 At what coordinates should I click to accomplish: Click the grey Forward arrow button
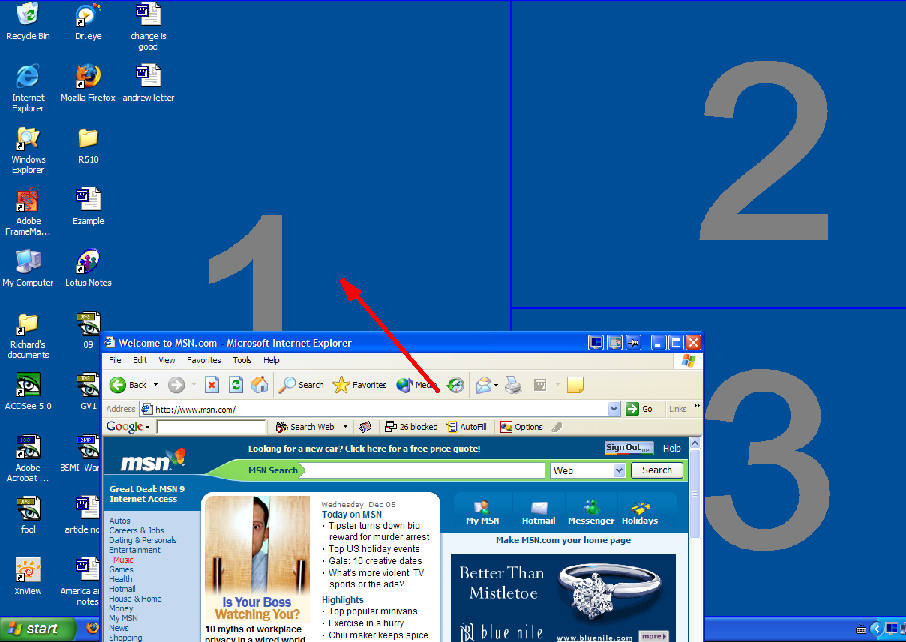tap(176, 385)
